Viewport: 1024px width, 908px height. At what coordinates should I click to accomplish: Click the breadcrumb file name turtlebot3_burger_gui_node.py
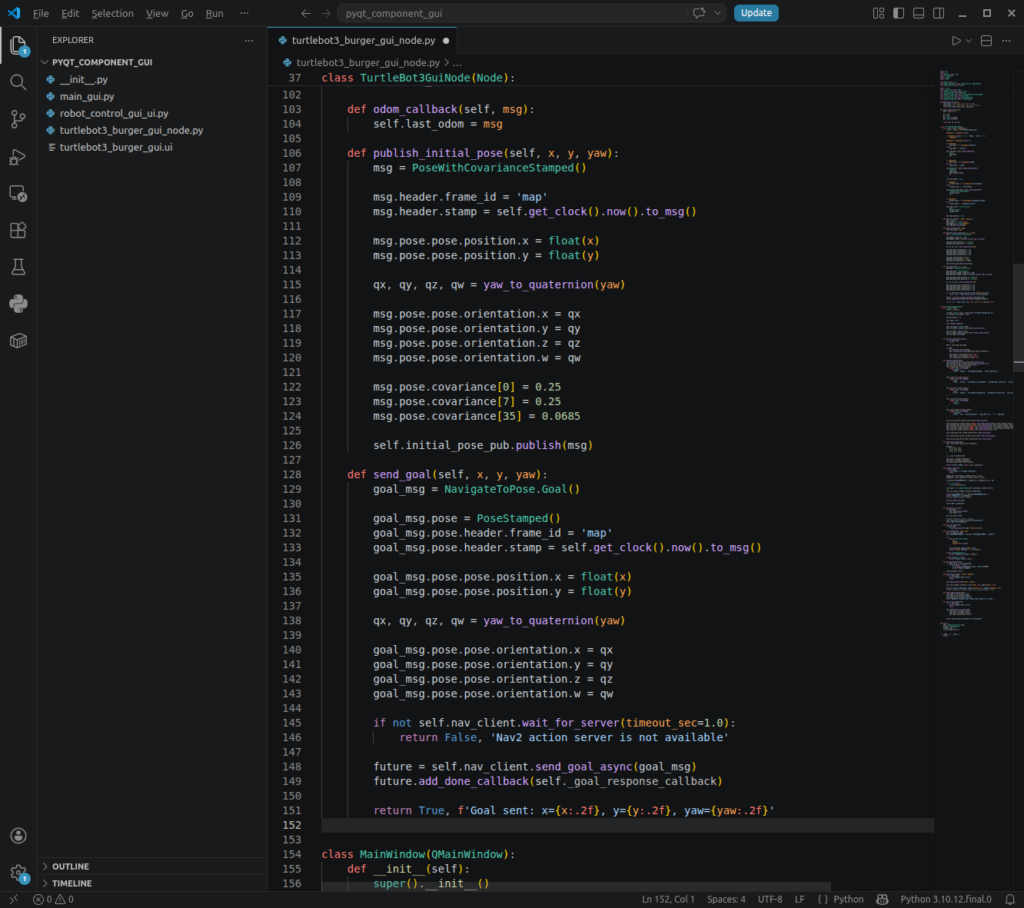368,63
